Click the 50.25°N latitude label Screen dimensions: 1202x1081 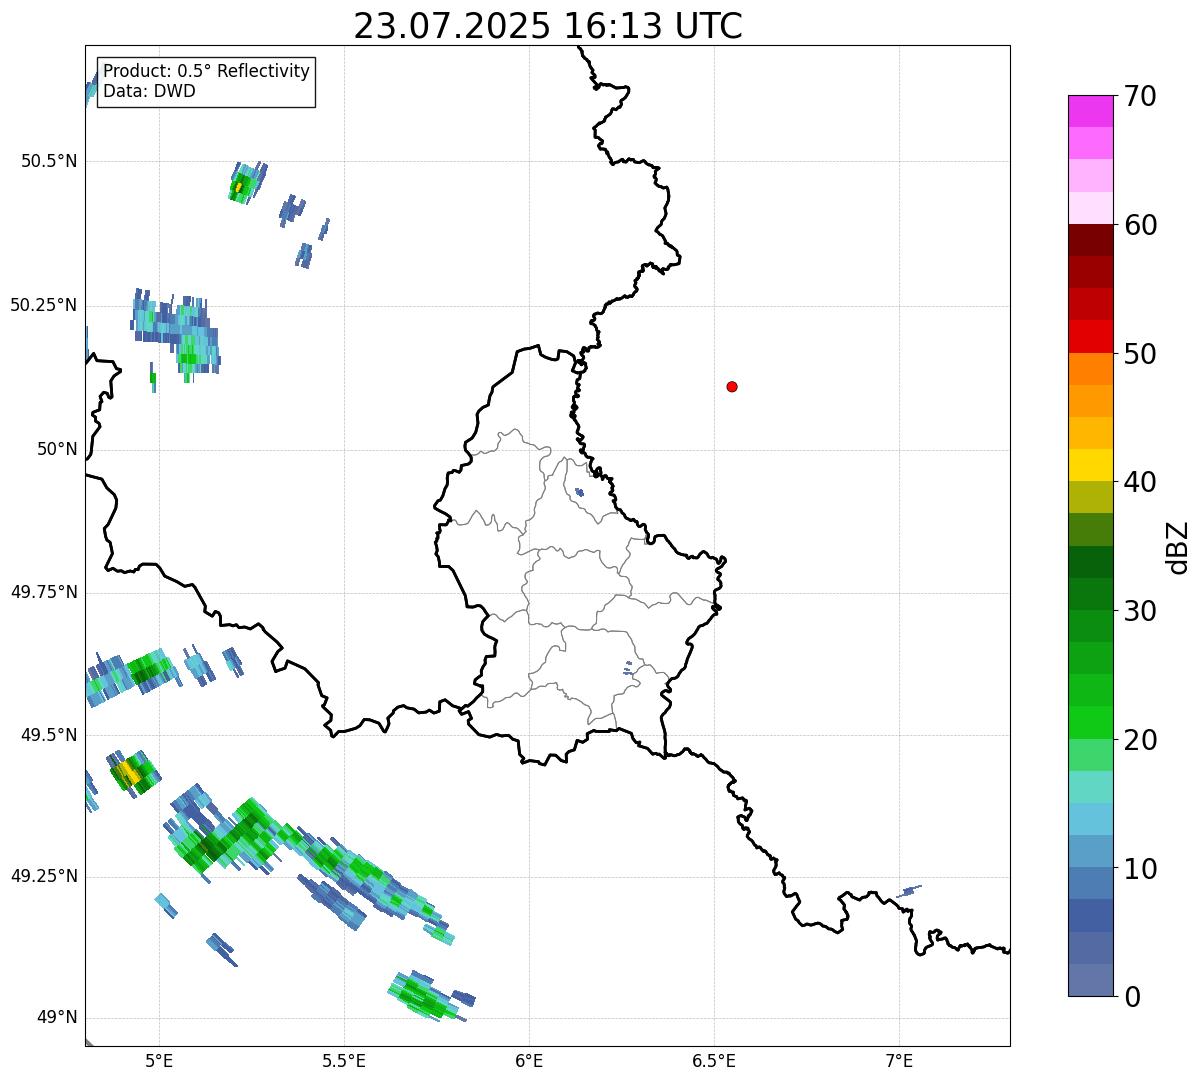[x=44, y=306]
